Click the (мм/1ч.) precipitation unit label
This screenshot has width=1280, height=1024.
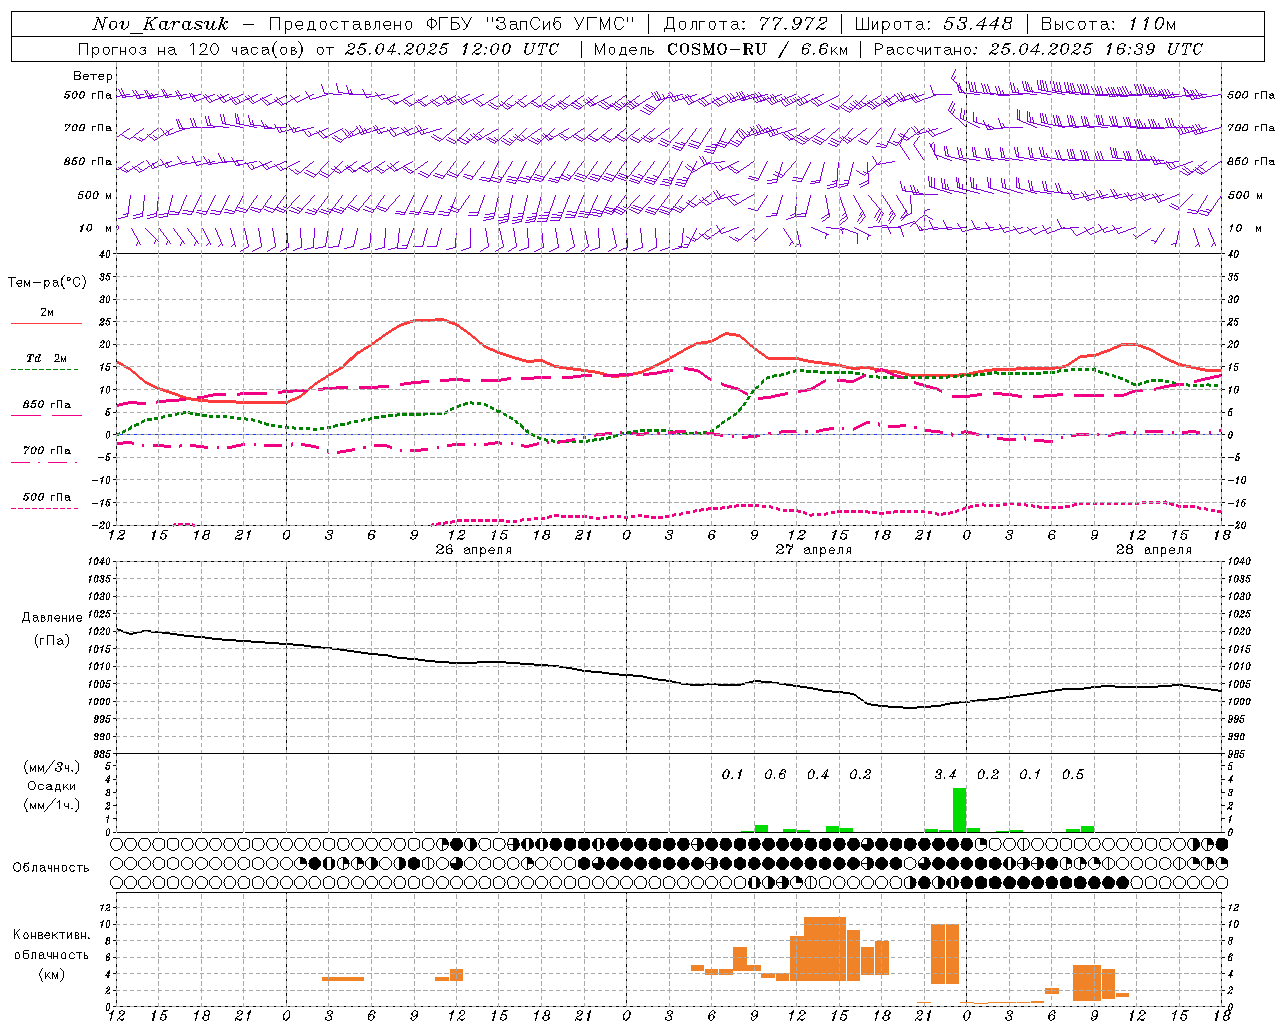[52, 805]
